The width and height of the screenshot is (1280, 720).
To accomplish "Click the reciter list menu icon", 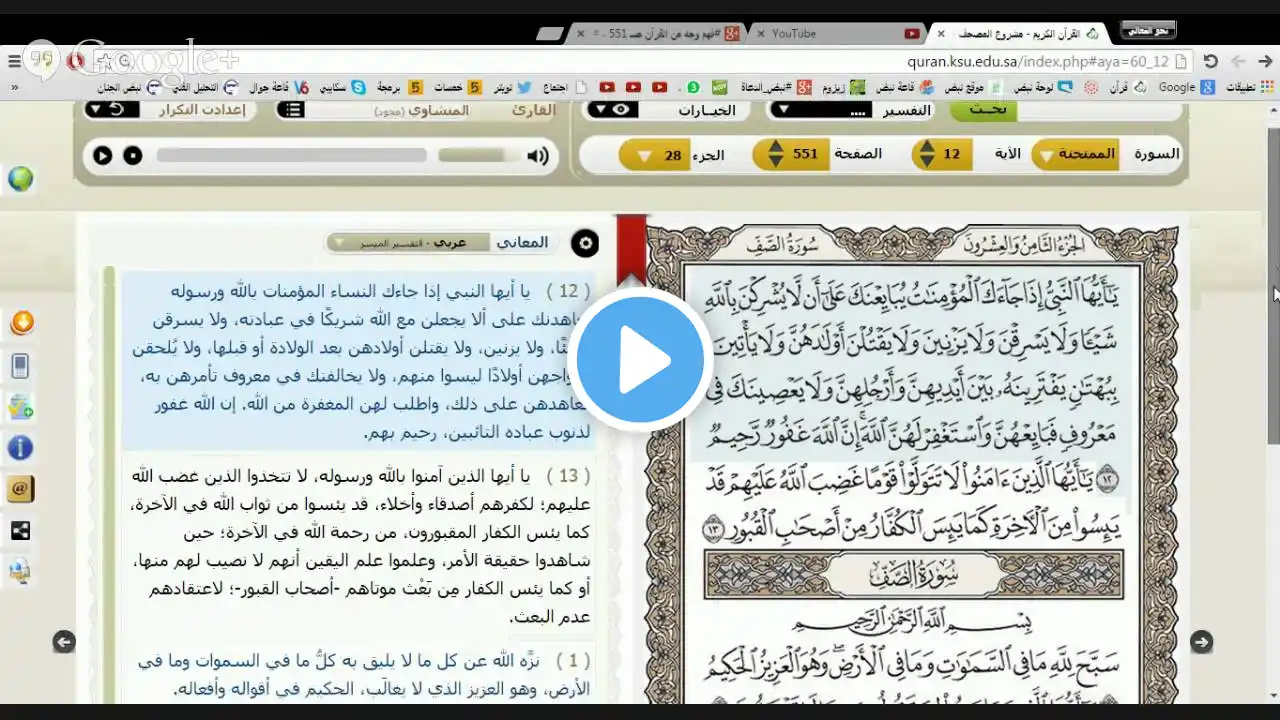I will click(x=291, y=109).
